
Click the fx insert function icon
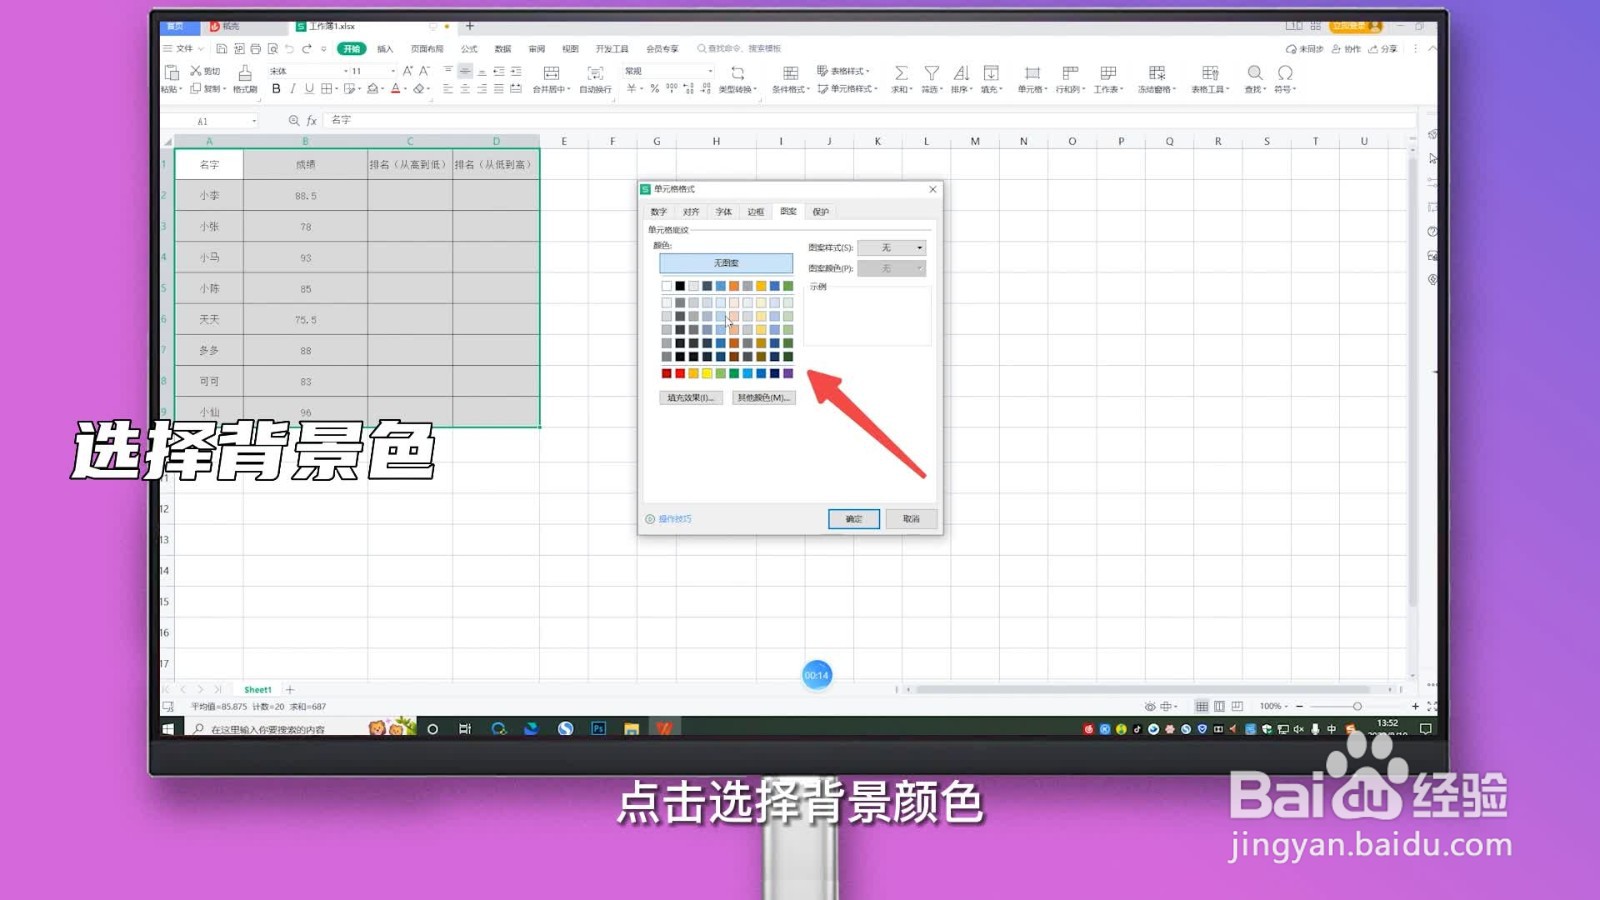(312, 120)
